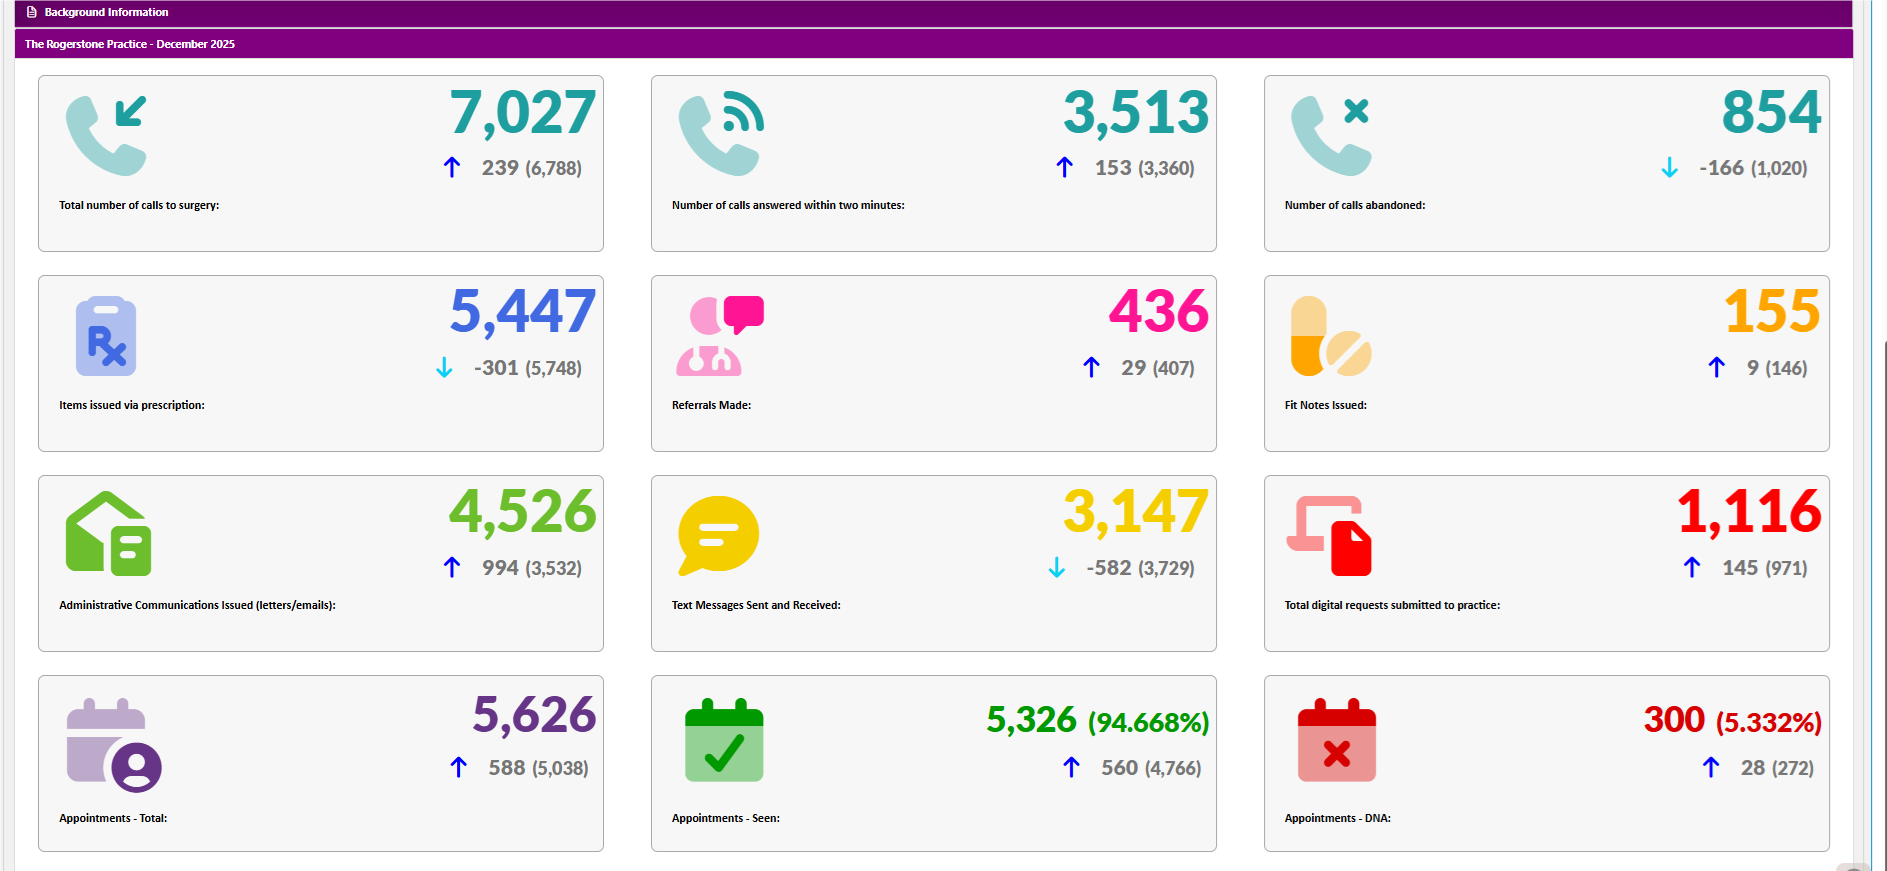Click the green envelope communications icon

(x=108, y=534)
